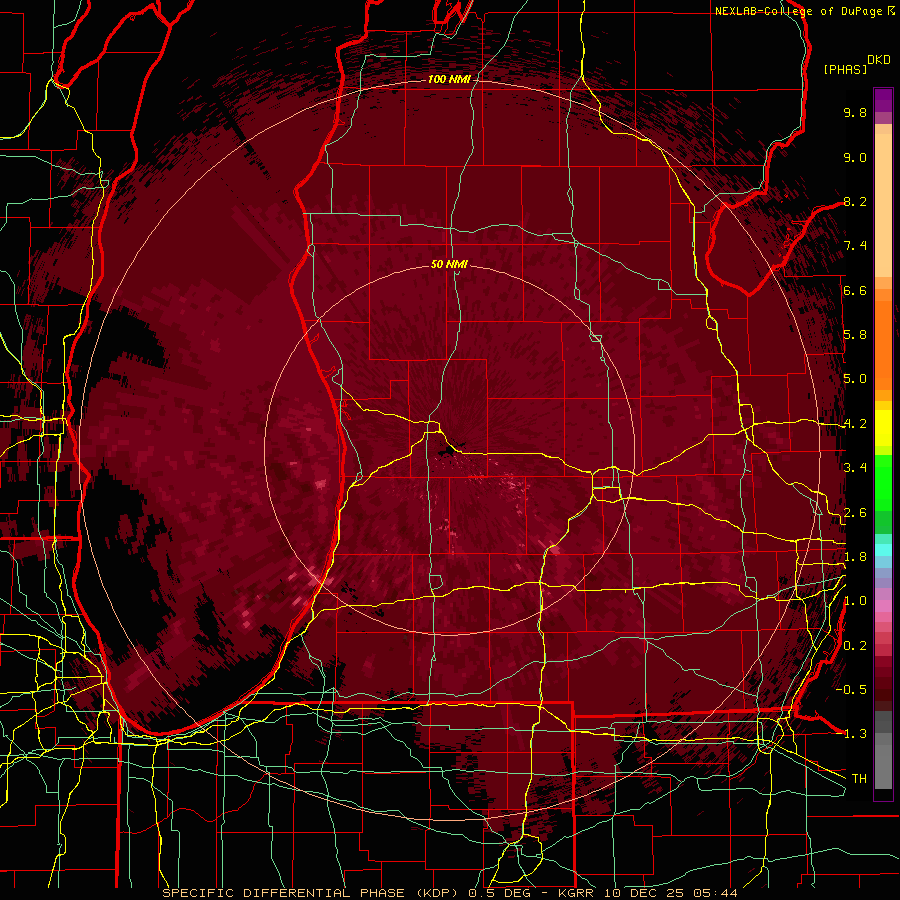Click the TH threshold legend label
The image size is (900, 900).
(859, 779)
